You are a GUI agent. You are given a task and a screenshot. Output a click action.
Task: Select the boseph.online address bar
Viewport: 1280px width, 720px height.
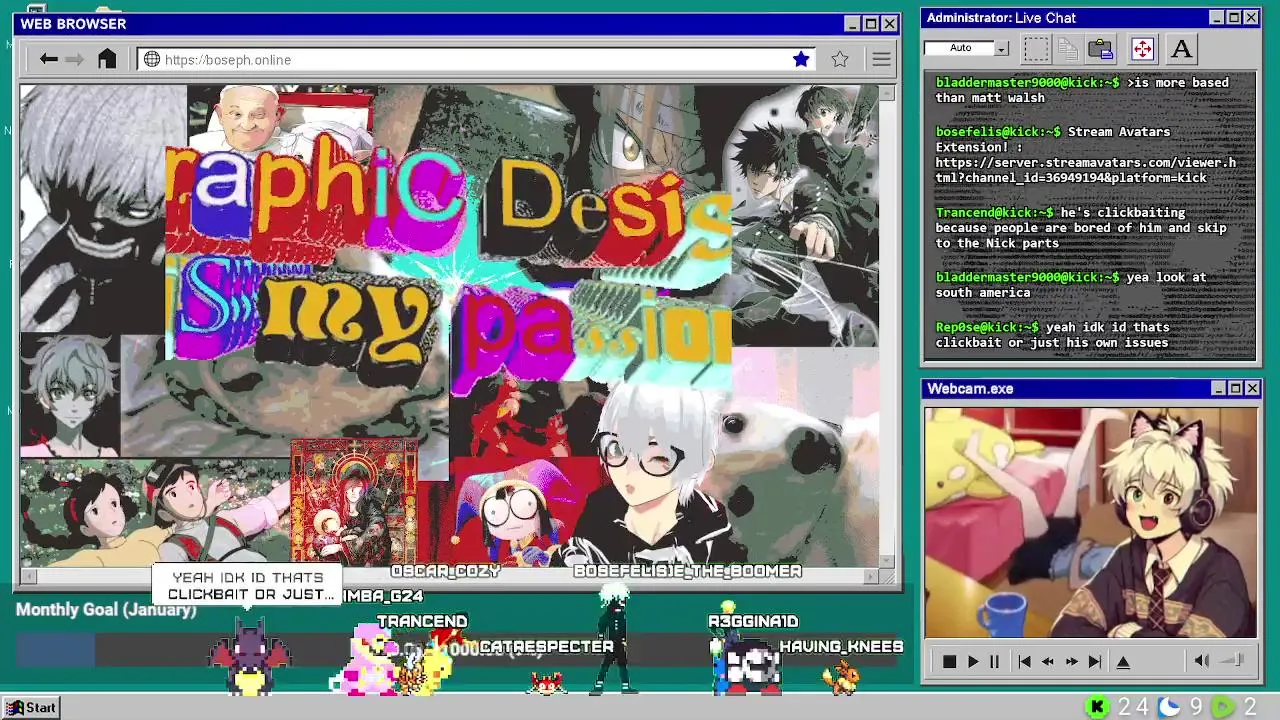(x=476, y=60)
